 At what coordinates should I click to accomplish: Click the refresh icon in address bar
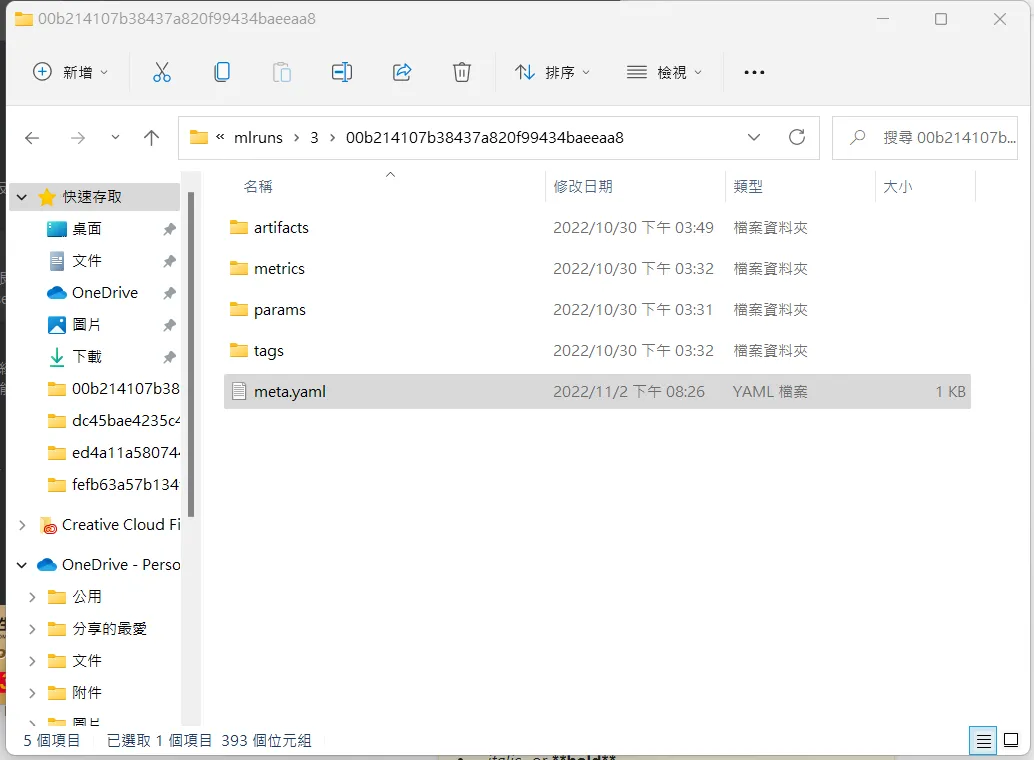pyautogui.click(x=797, y=137)
